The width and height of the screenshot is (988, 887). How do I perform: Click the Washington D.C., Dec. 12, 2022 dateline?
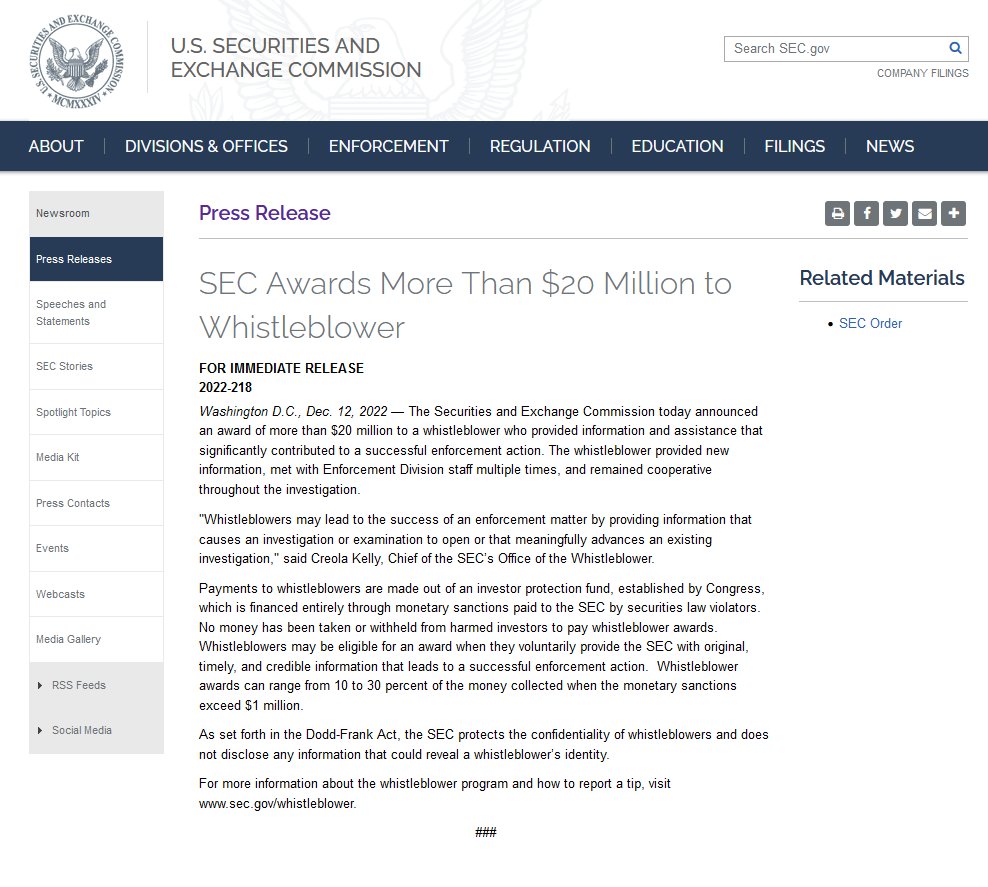click(x=293, y=411)
